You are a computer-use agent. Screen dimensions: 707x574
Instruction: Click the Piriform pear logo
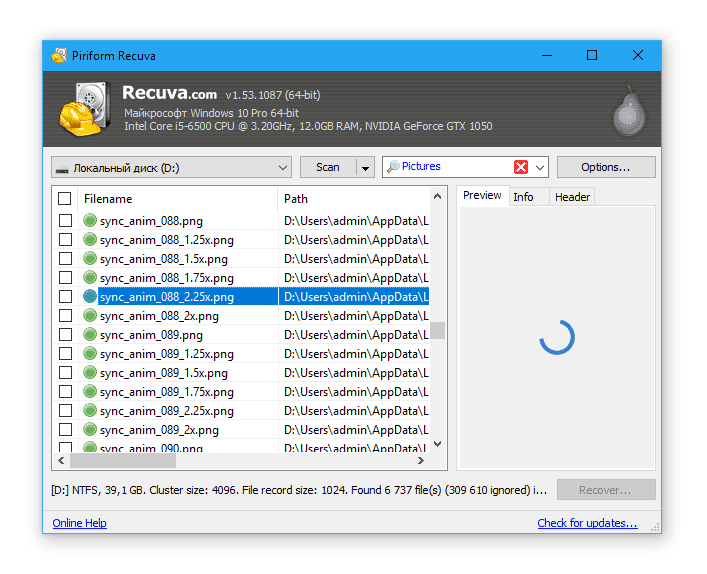[629, 110]
